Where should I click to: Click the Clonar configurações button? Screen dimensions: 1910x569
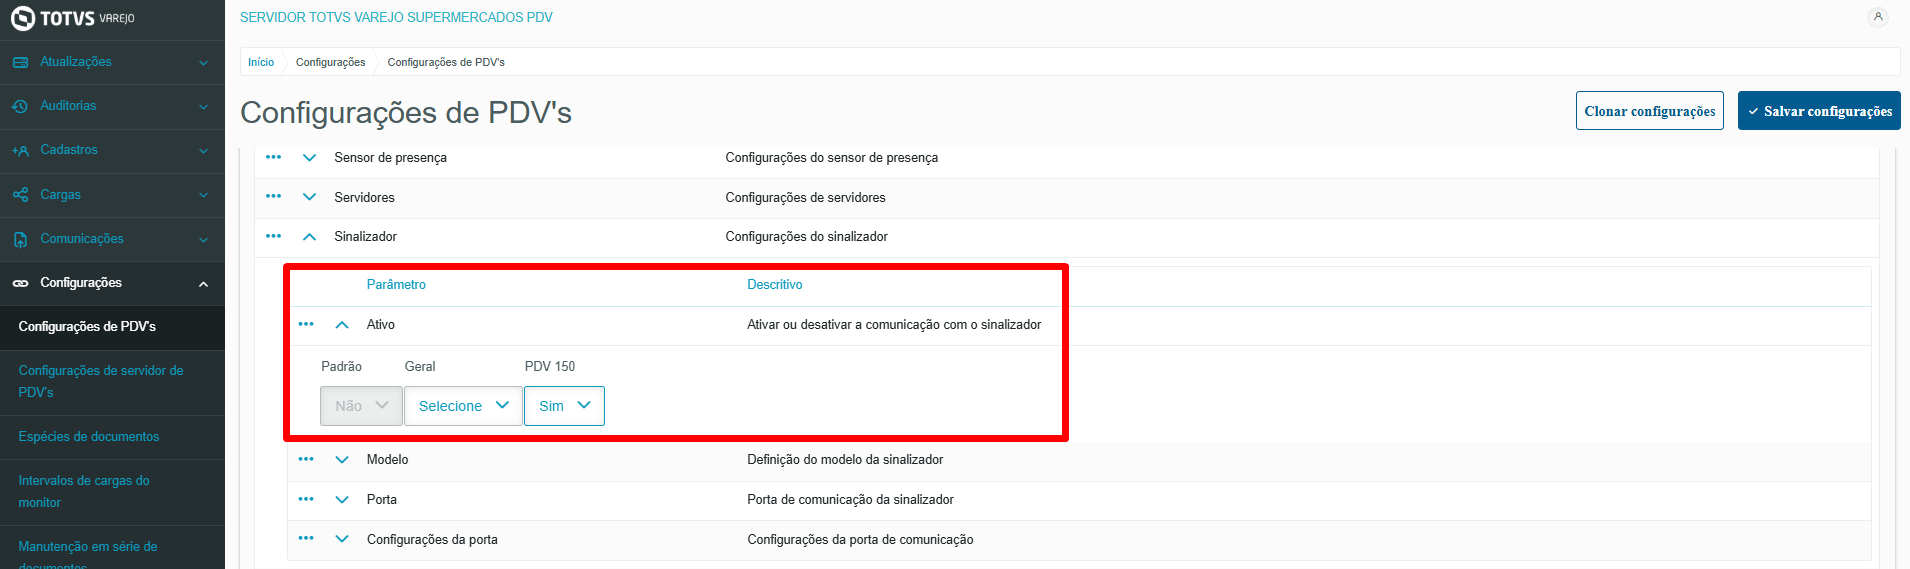point(1649,111)
